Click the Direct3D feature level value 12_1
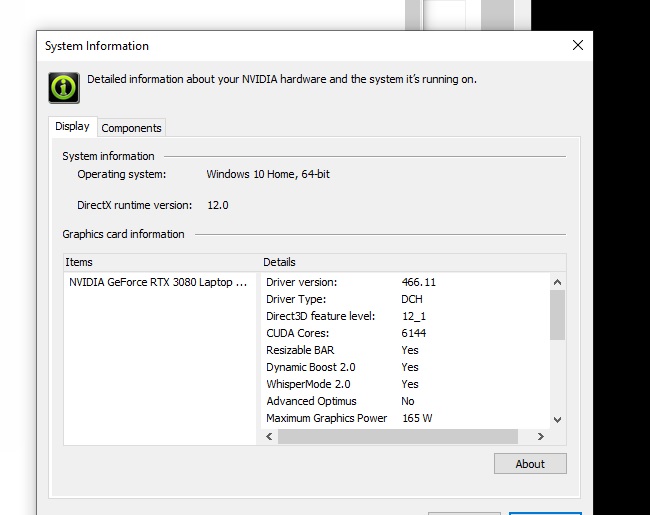 (413, 316)
